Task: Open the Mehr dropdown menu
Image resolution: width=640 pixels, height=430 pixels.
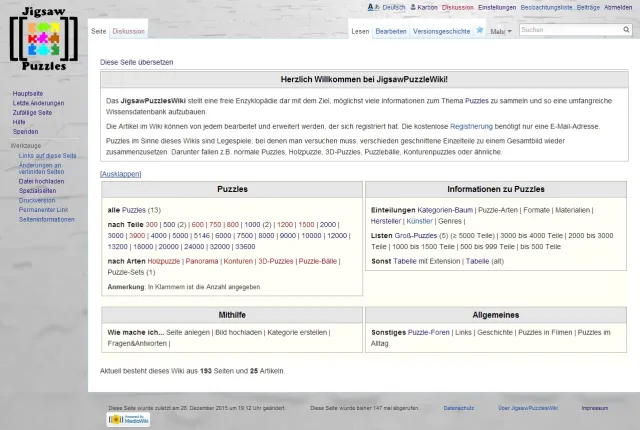Action: 501,31
